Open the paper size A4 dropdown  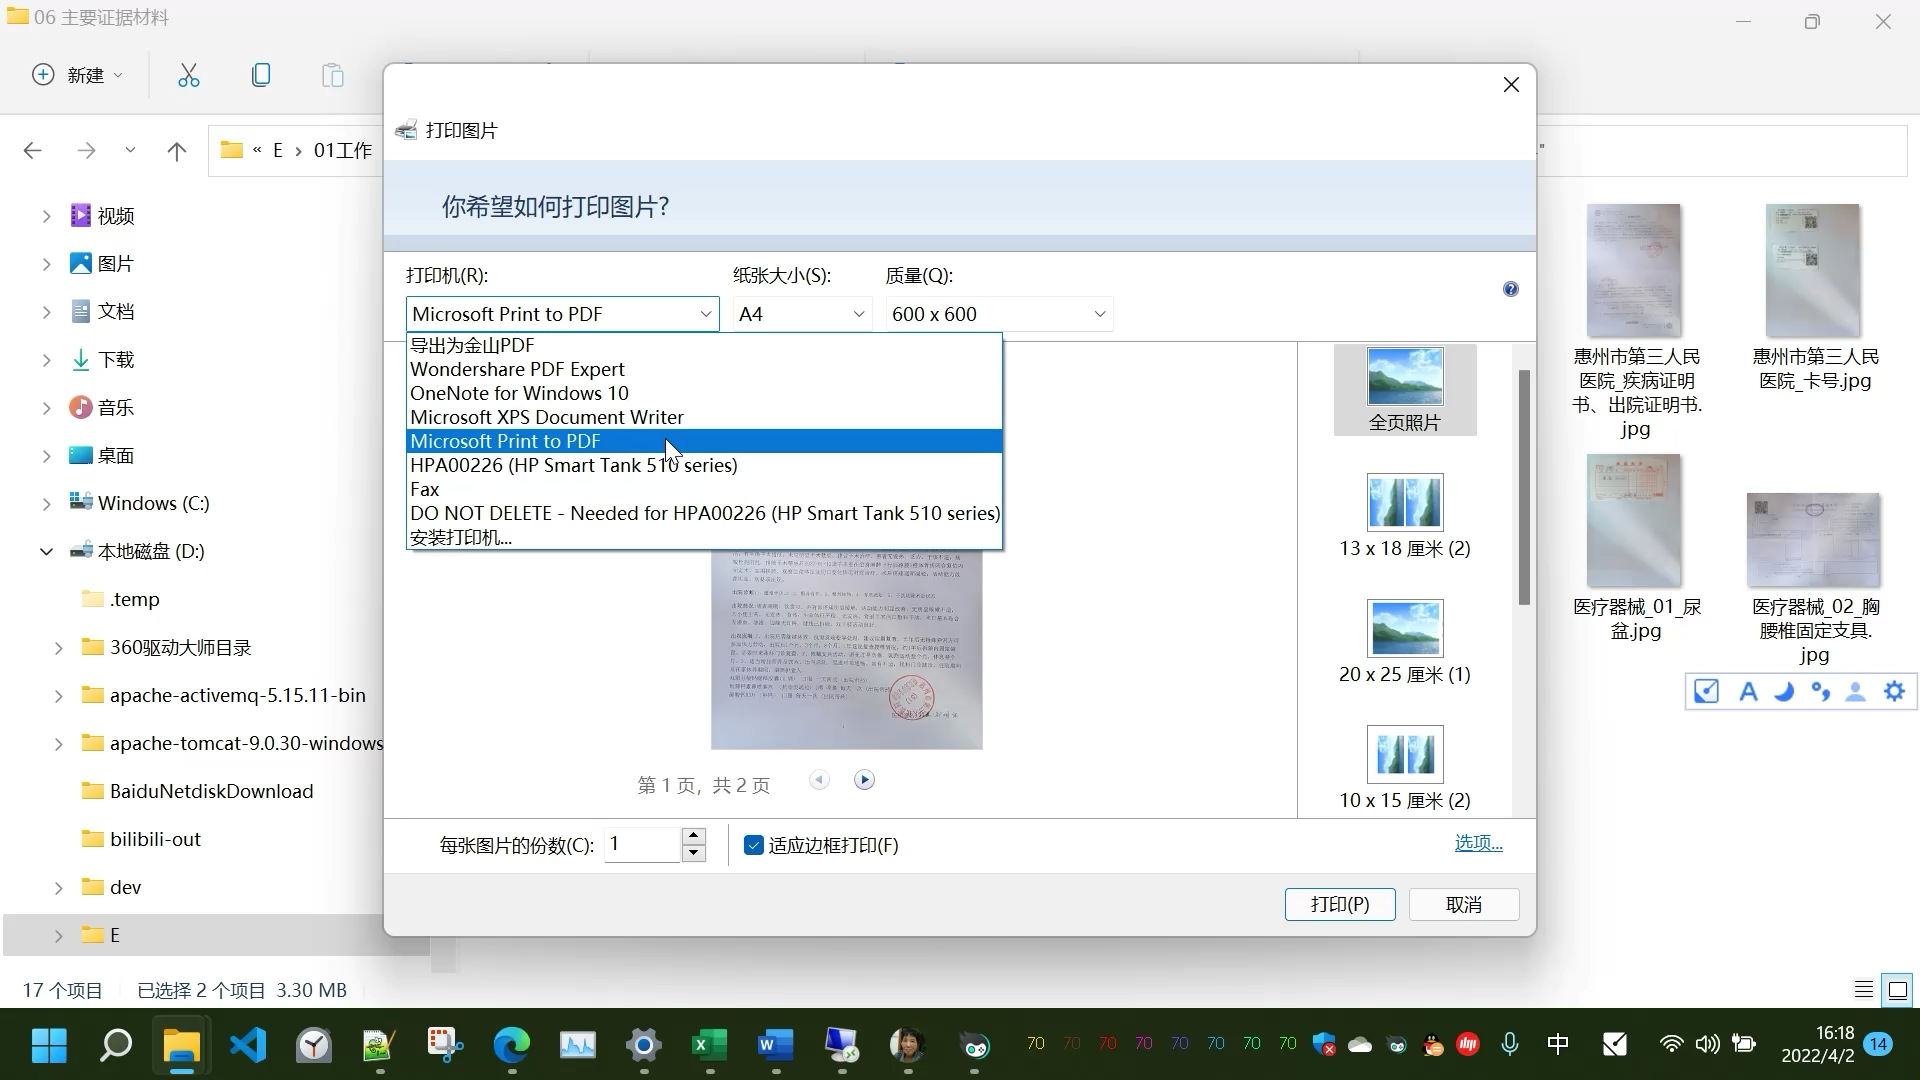(x=801, y=314)
